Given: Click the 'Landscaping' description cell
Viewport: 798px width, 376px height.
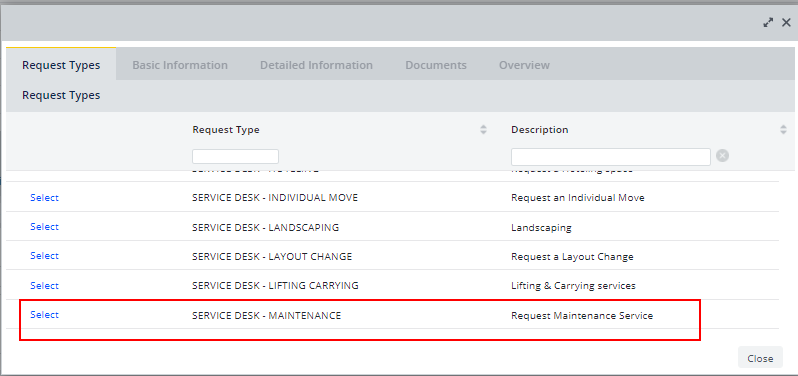Looking at the screenshot, I should point(542,227).
